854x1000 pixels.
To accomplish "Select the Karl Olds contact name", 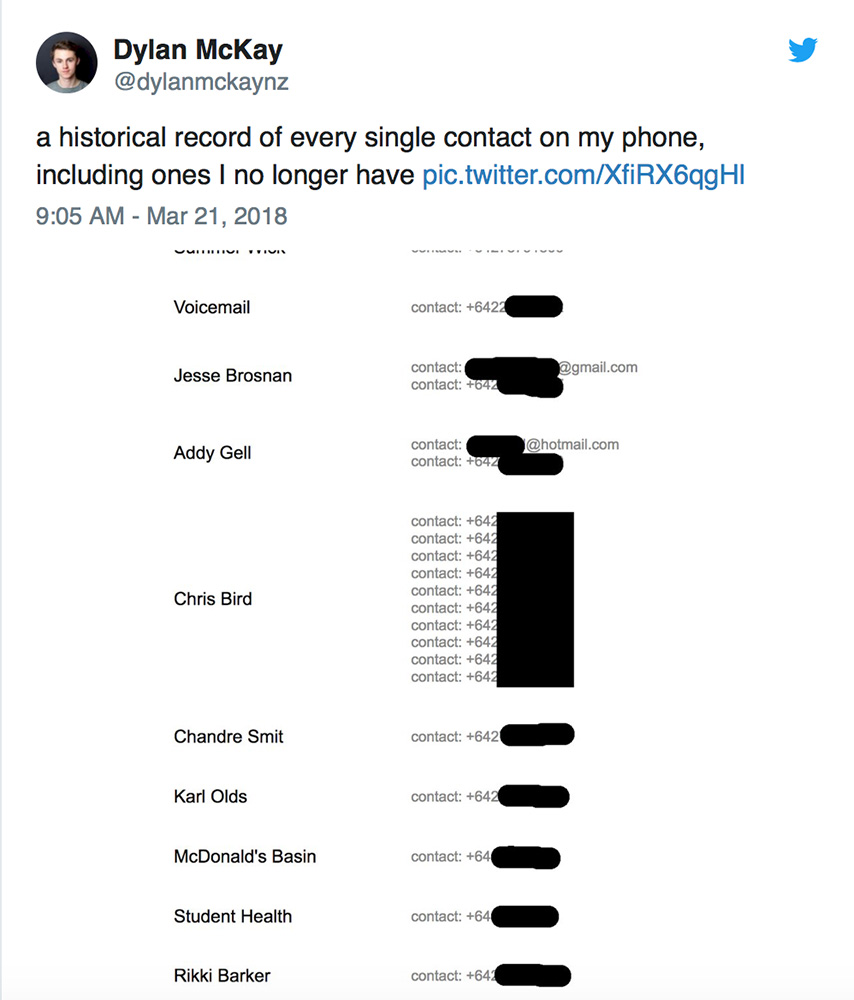I will pyautogui.click(x=210, y=797).
